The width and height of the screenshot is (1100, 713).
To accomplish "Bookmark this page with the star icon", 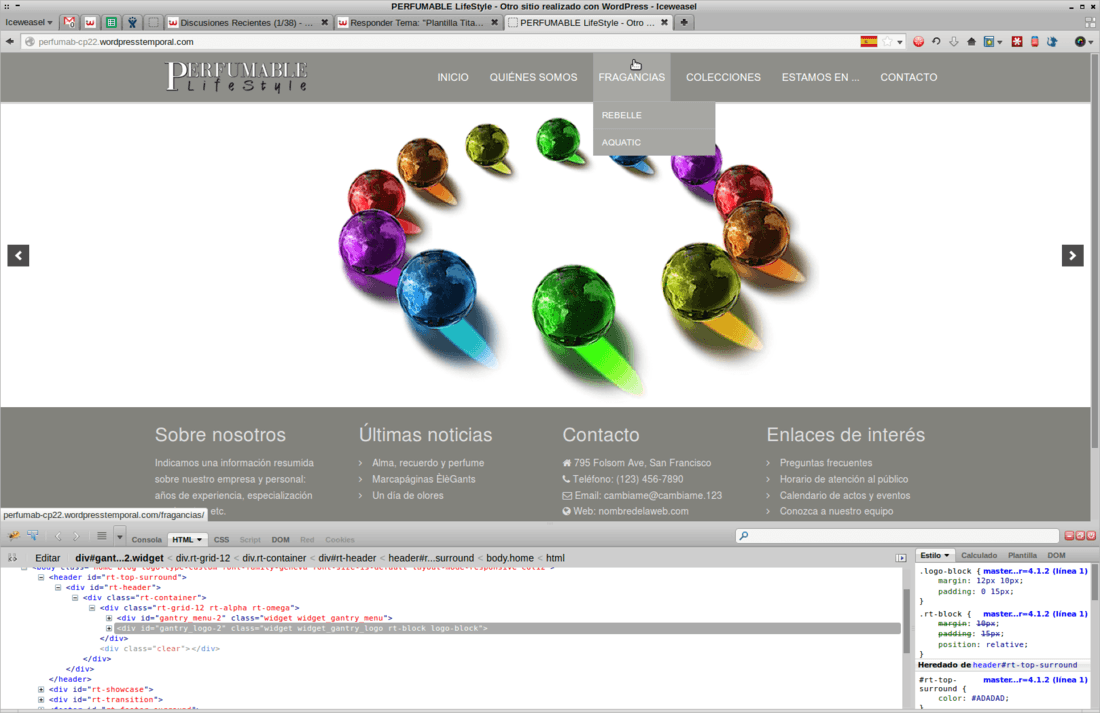I will pos(887,41).
